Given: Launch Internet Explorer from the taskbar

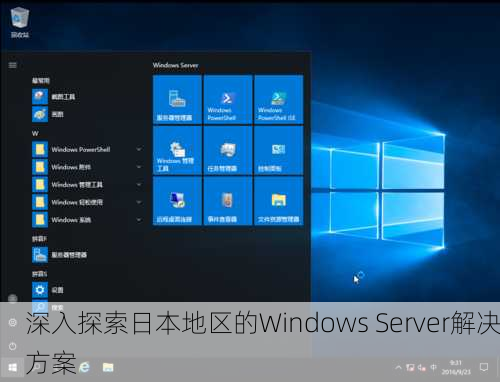Looking at the screenshot, I should coord(84,367).
